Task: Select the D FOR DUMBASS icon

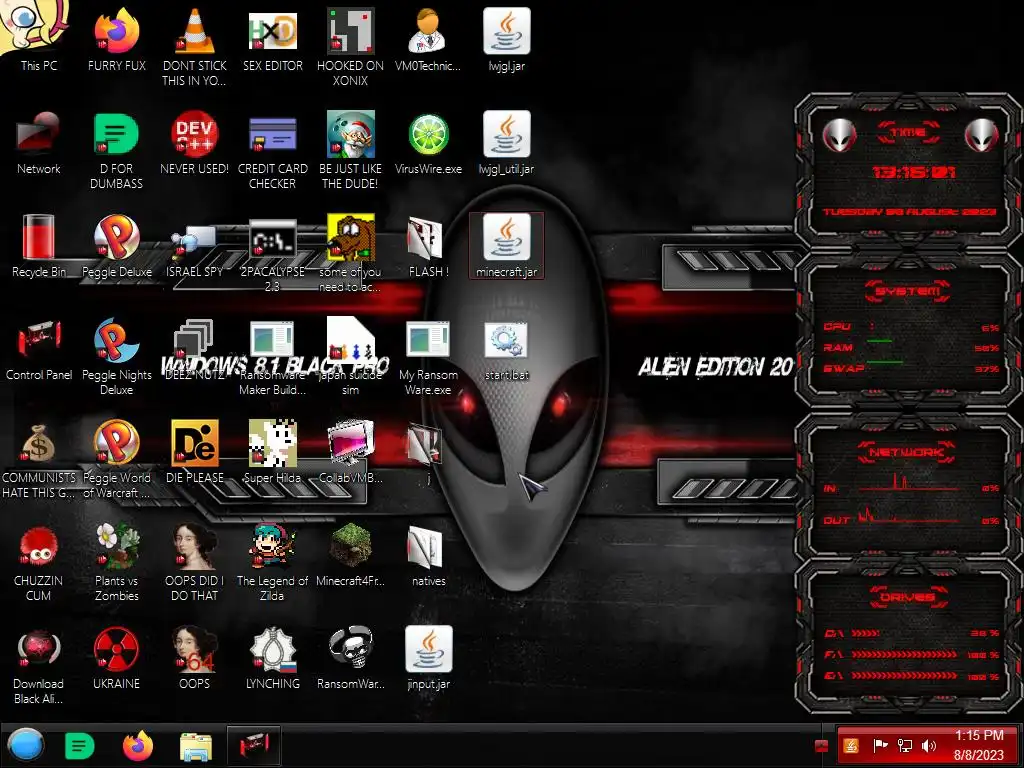Action: (116, 150)
